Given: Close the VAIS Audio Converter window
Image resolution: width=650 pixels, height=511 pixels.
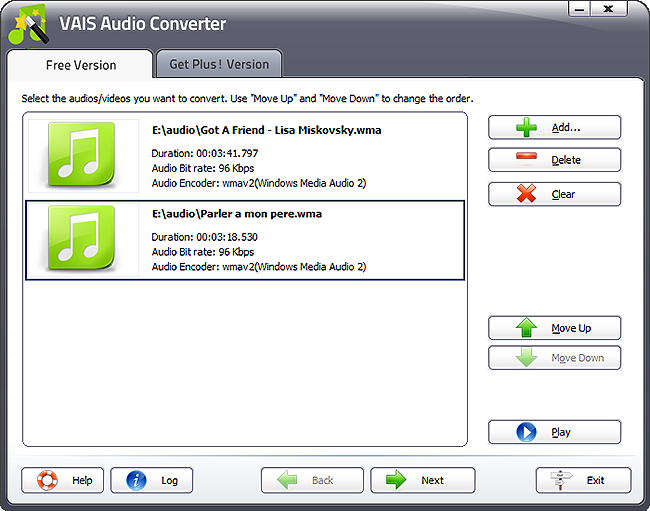Looking at the screenshot, I should click(609, 9).
